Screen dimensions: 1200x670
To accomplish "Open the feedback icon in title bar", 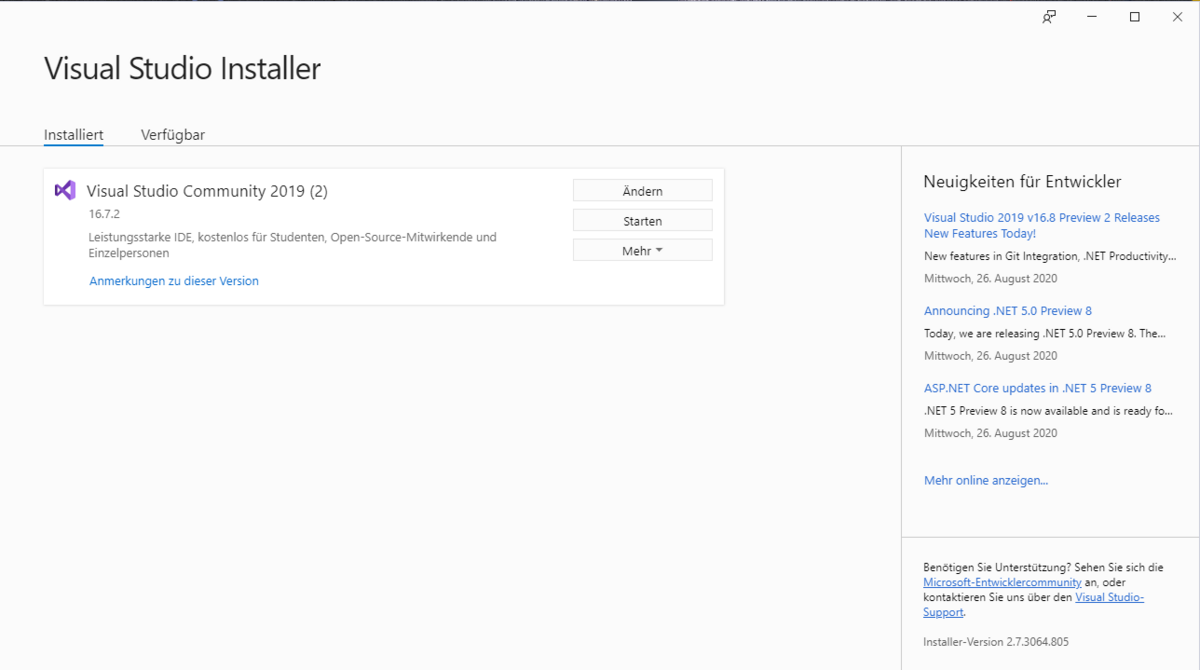I will 1049,17.
